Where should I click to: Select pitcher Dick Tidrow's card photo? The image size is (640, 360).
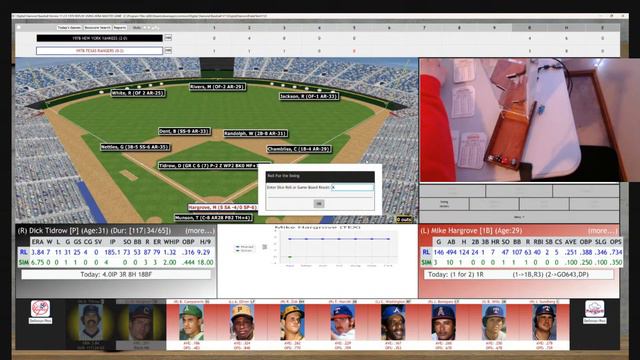[90, 322]
